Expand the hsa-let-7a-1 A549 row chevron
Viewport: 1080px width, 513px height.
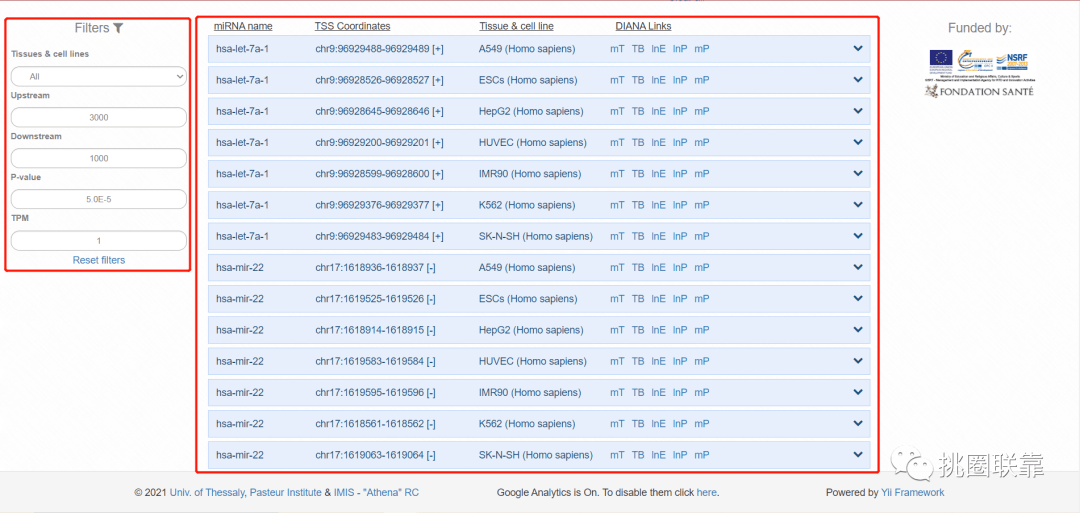(857, 49)
